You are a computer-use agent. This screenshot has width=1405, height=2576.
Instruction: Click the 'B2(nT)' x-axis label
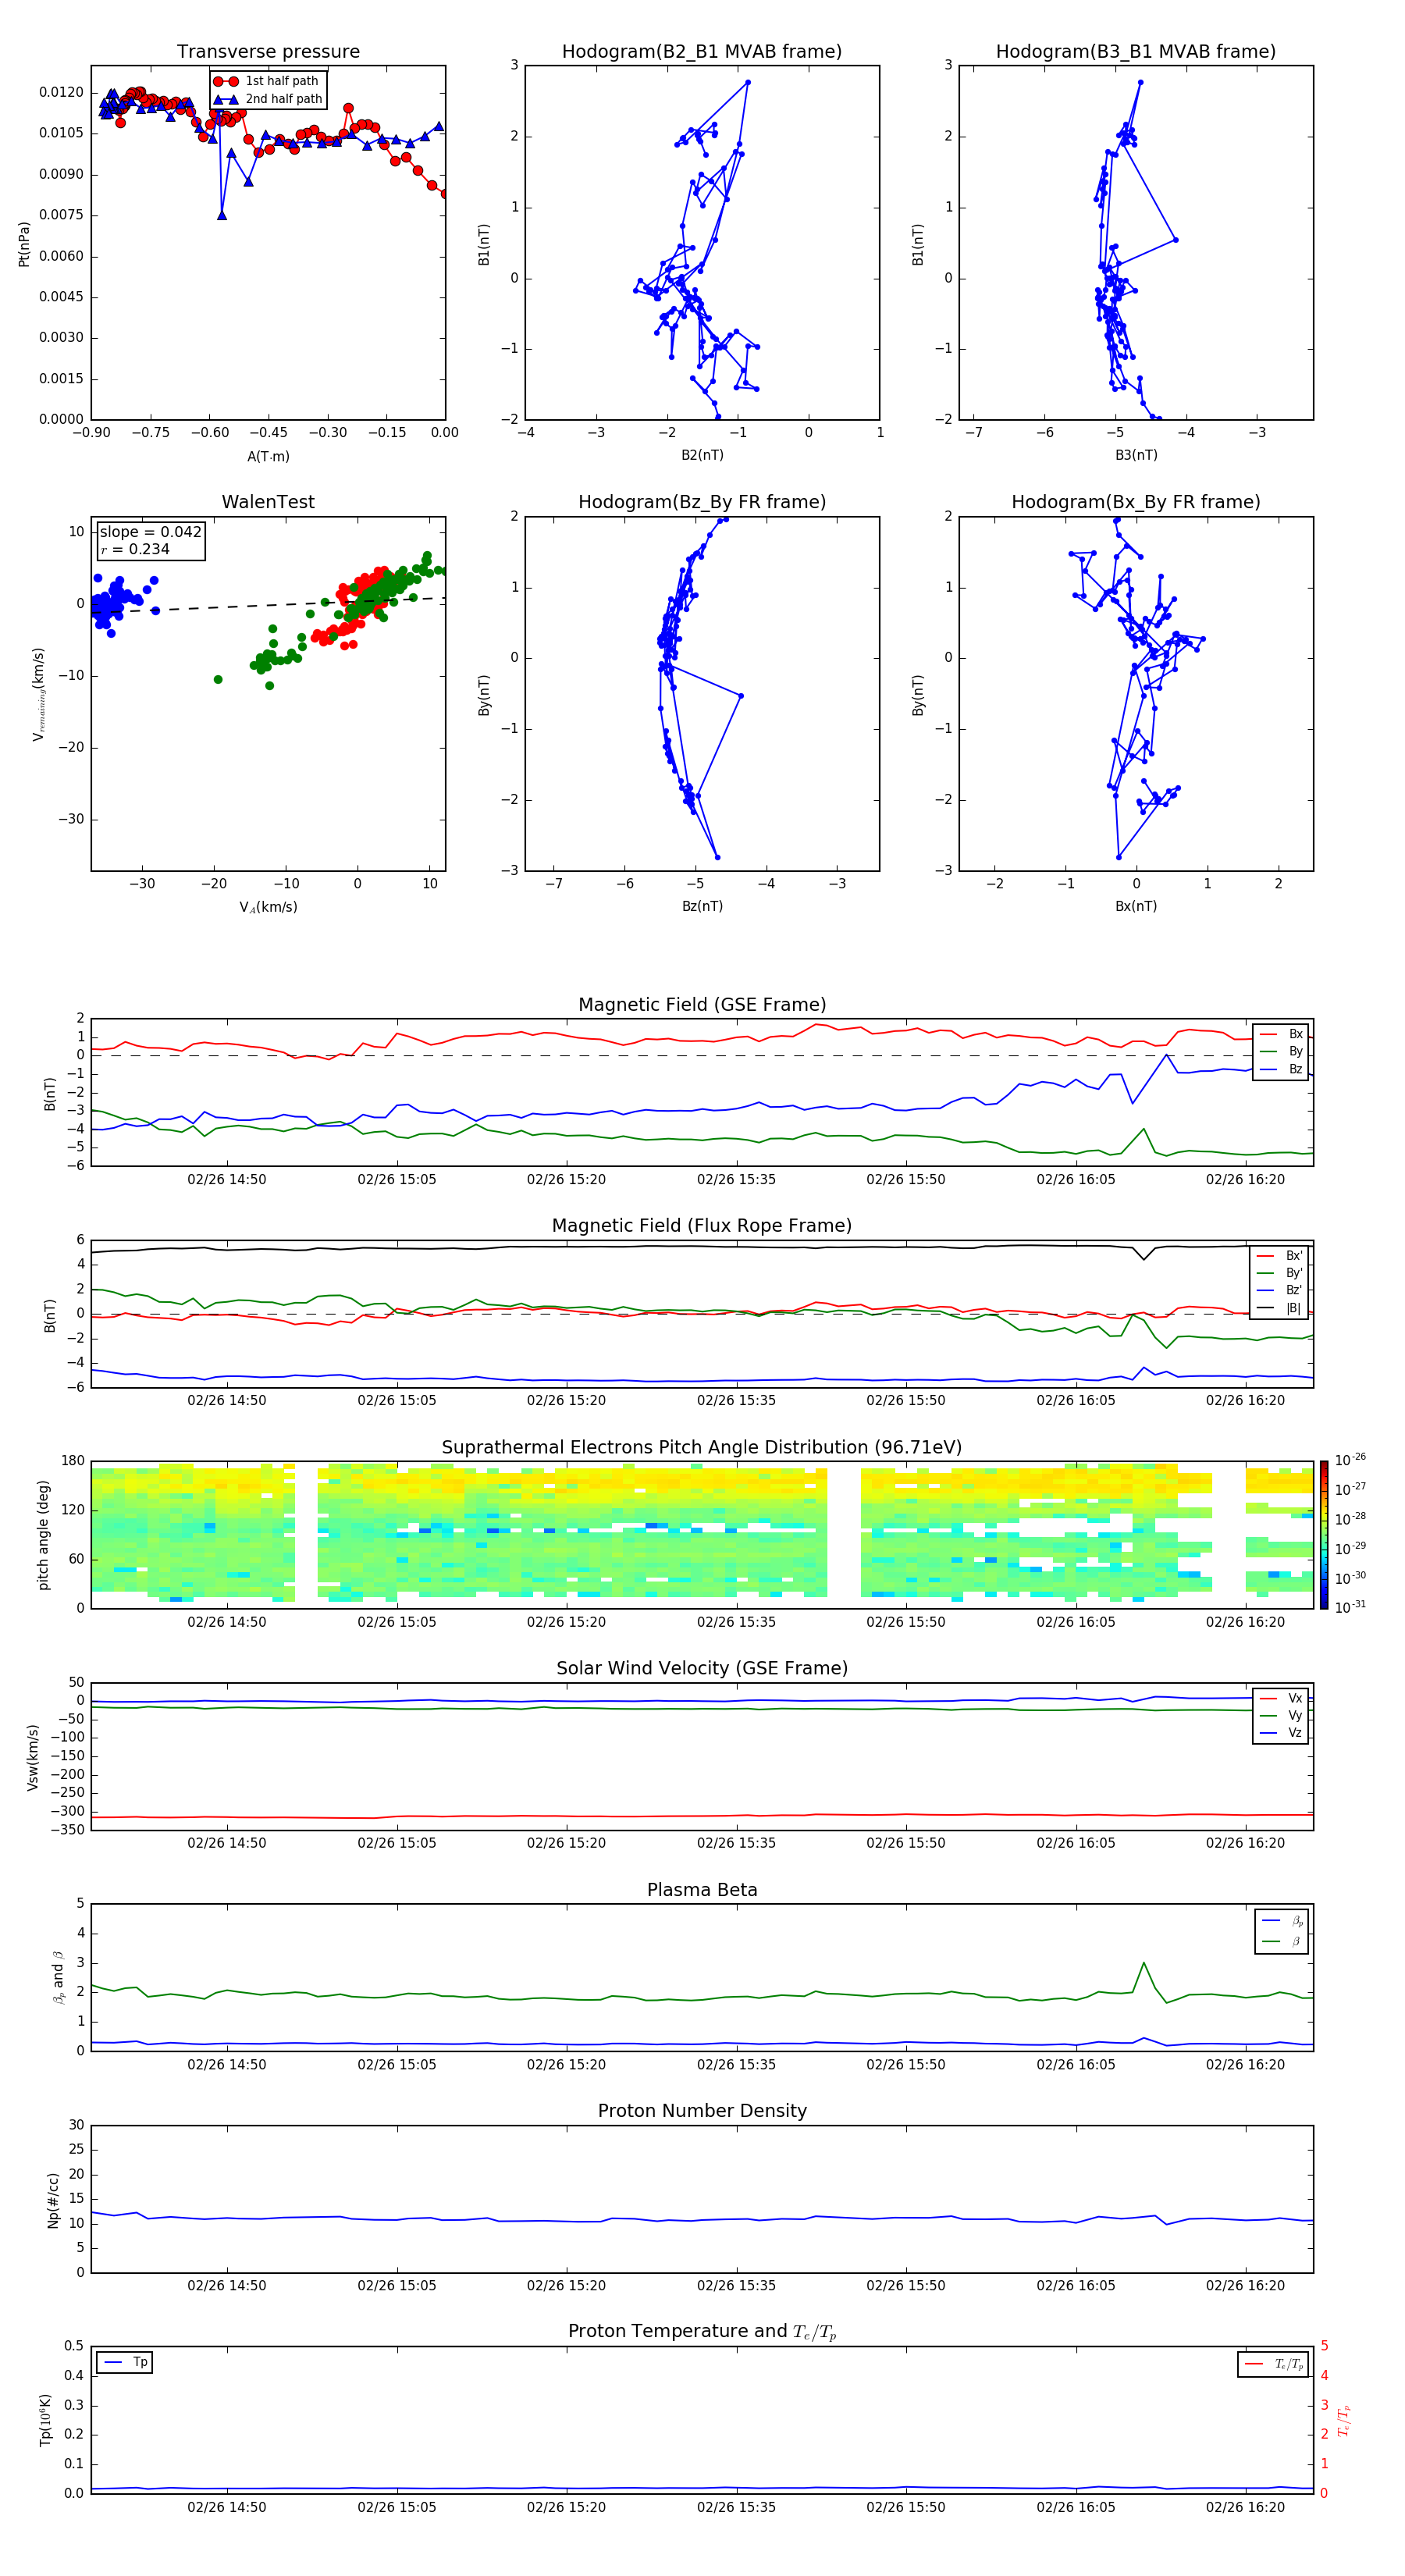(702, 455)
